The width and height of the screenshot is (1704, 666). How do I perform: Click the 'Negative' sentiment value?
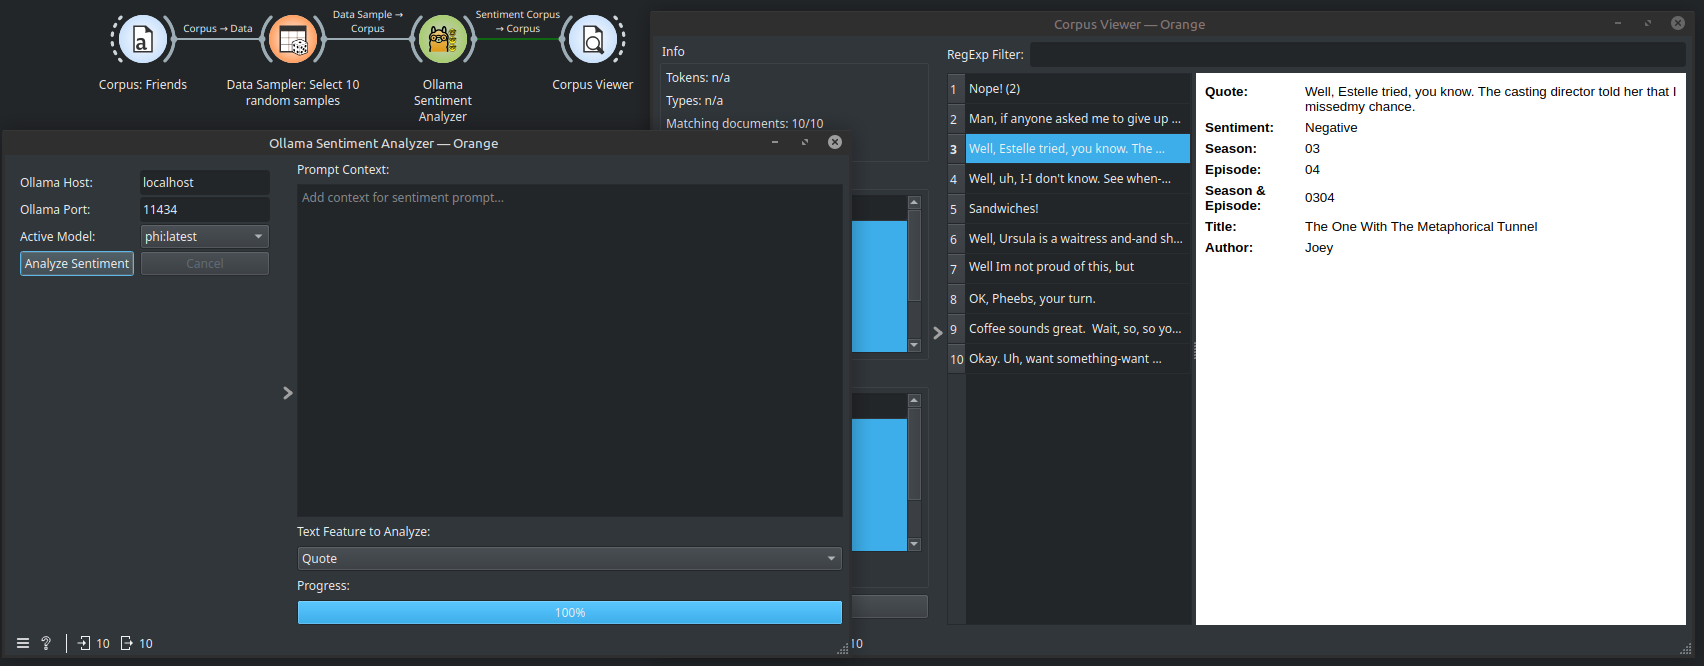click(1331, 128)
